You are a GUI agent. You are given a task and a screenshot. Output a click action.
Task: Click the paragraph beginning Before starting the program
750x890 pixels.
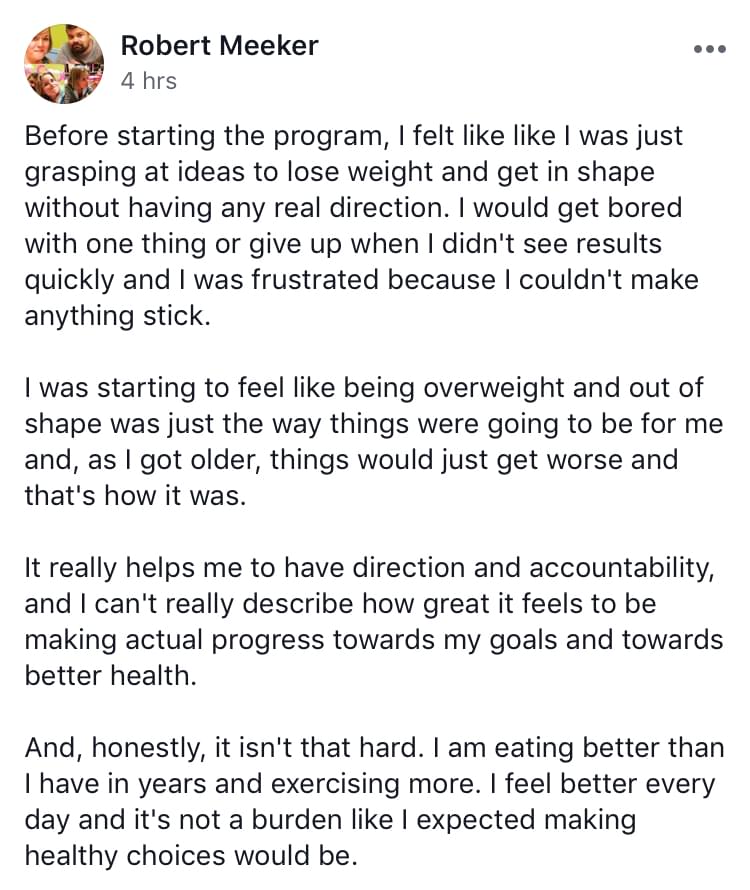pyautogui.click(x=361, y=225)
